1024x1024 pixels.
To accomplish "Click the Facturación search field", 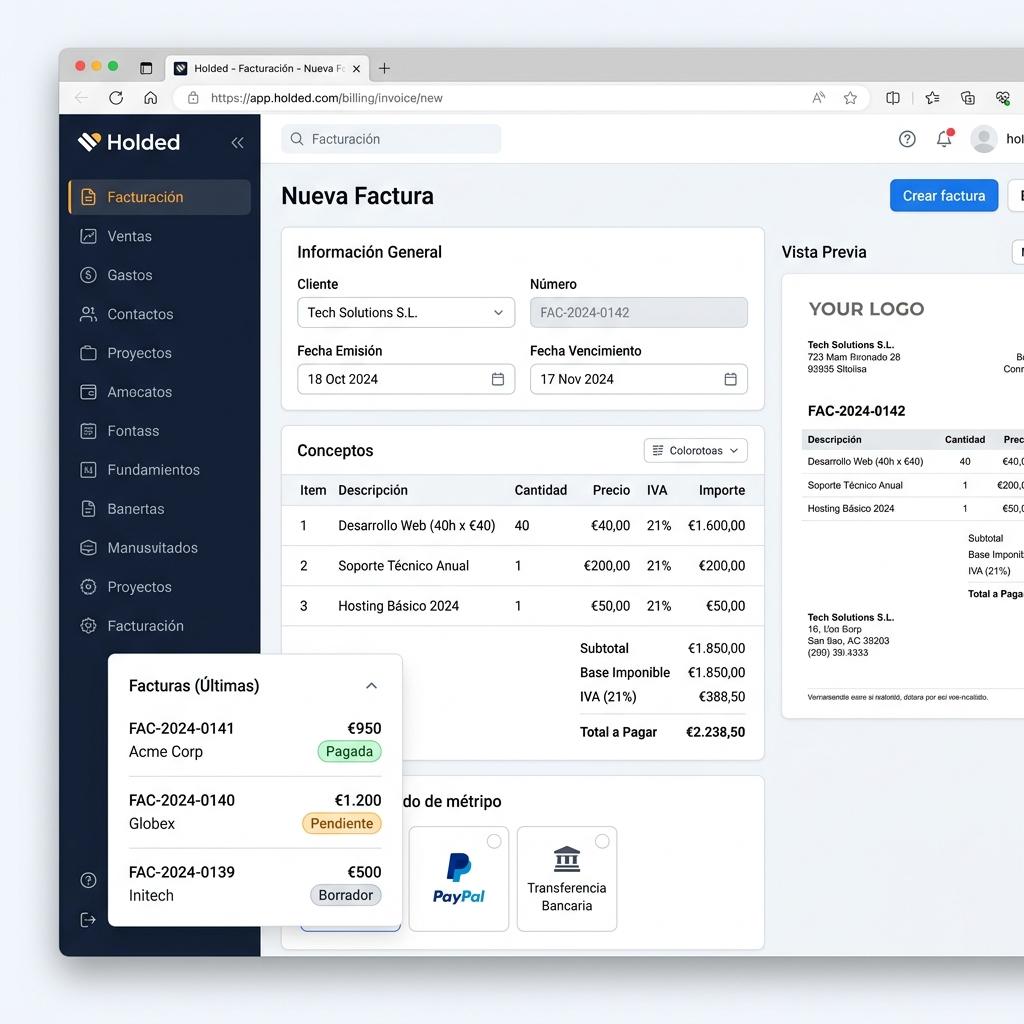I will click(390, 139).
